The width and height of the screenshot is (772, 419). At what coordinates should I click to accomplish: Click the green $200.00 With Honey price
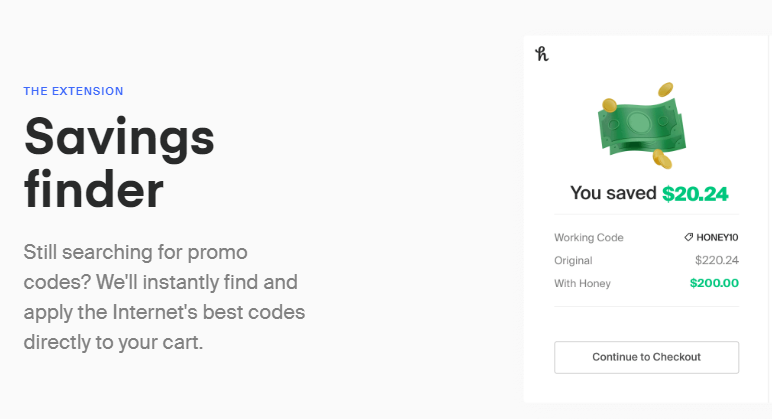(x=714, y=283)
